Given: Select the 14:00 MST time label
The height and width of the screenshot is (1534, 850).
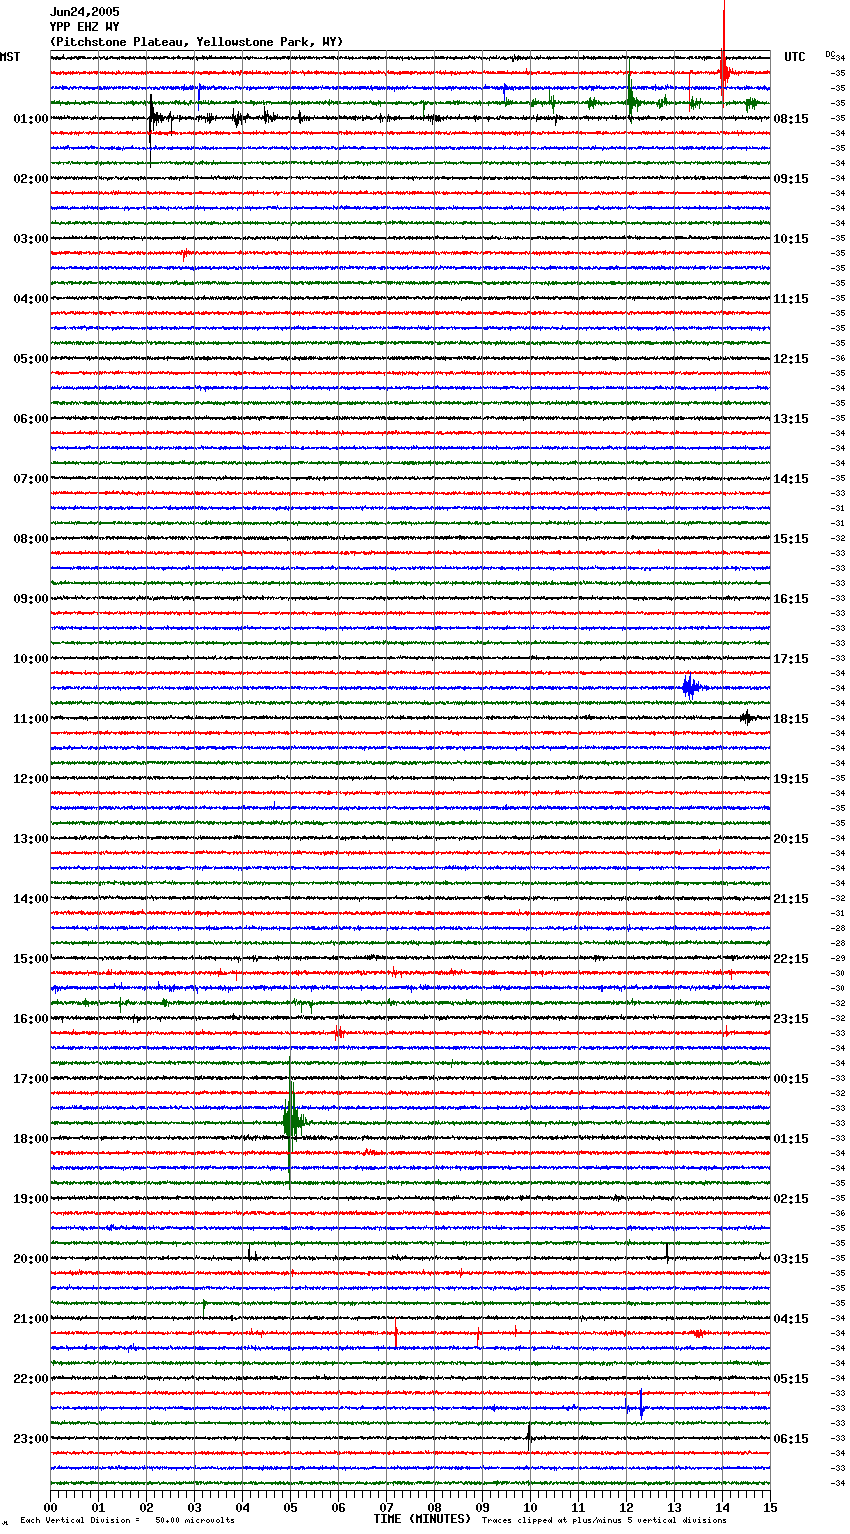Looking at the screenshot, I should pyautogui.click(x=31, y=899).
